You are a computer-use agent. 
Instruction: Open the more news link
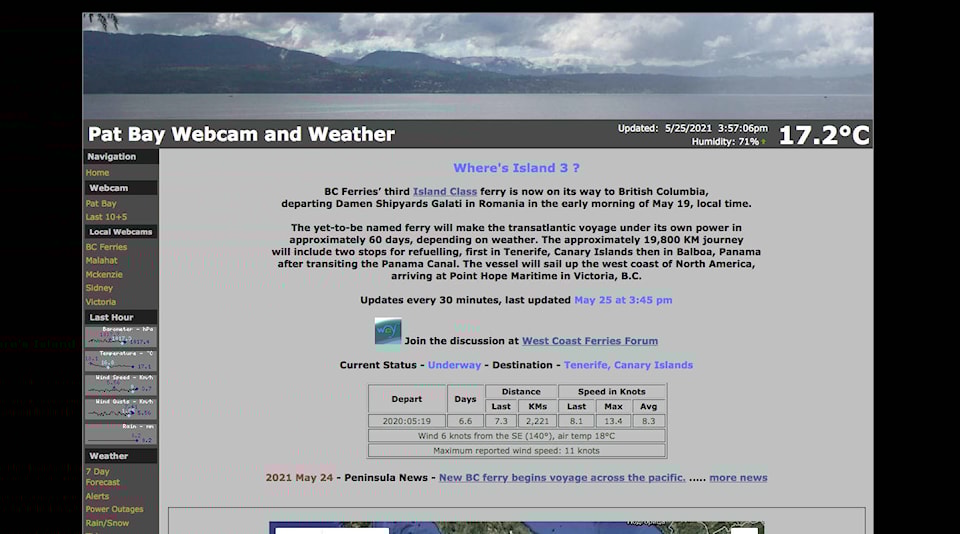(x=738, y=478)
